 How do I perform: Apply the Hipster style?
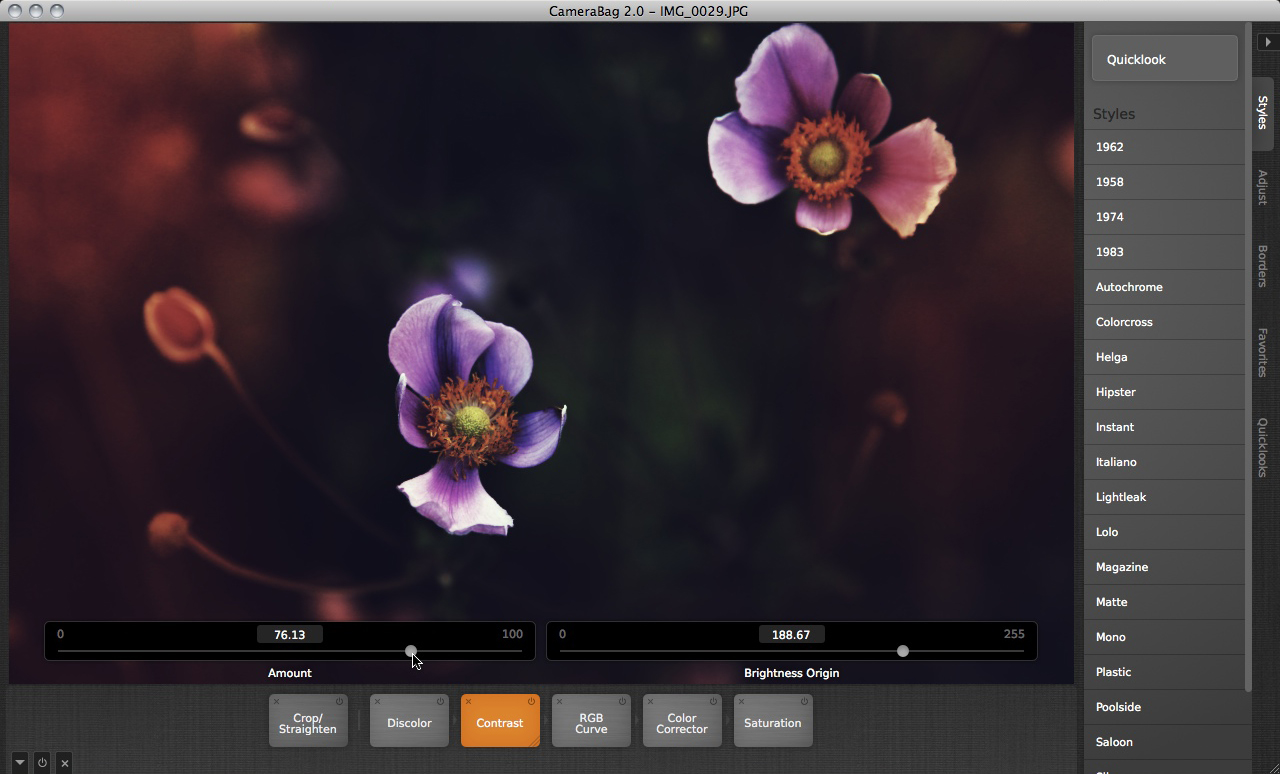1164,392
